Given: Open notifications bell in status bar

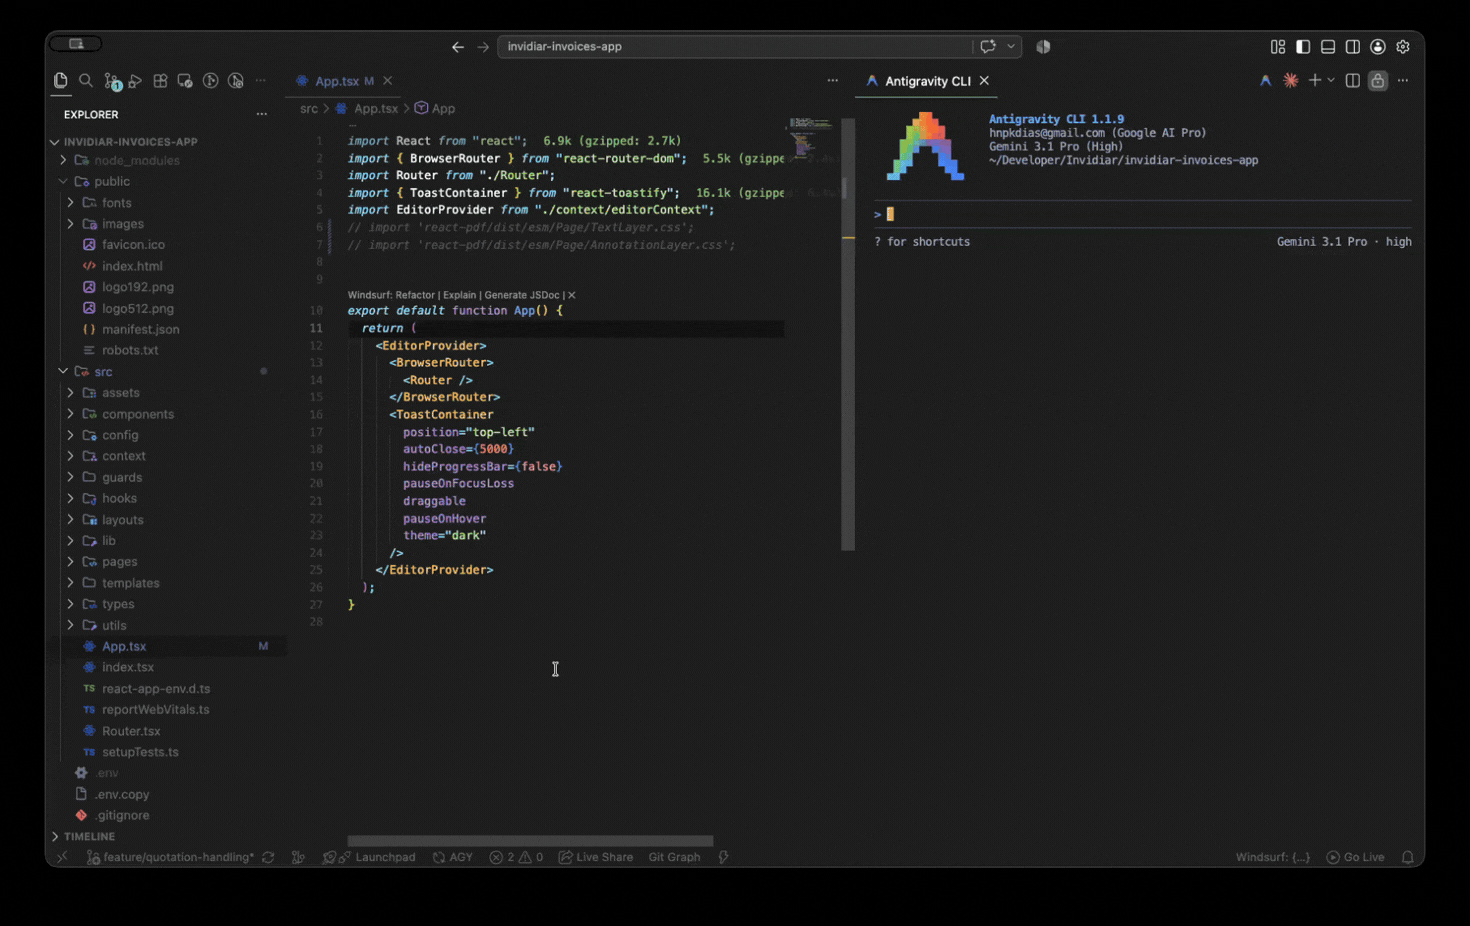Looking at the screenshot, I should 1408,858.
